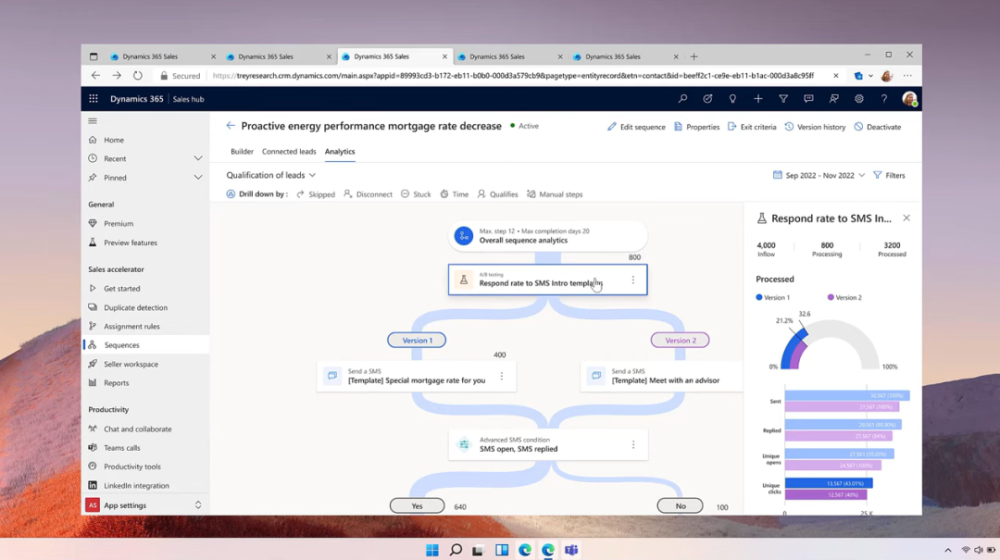
Task: Open Microsoft Teams from the Windows taskbar
Action: (x=571, y=550)
